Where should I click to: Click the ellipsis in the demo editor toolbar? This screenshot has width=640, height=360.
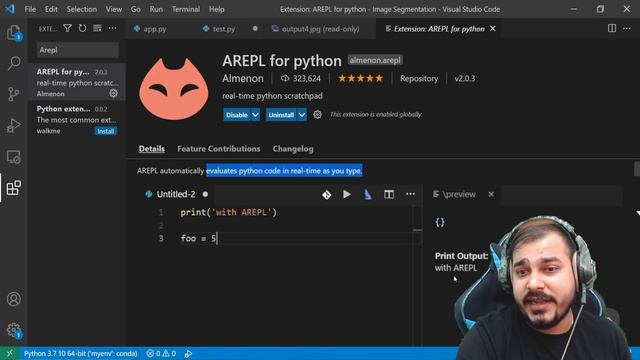click(x=410, y=194)
